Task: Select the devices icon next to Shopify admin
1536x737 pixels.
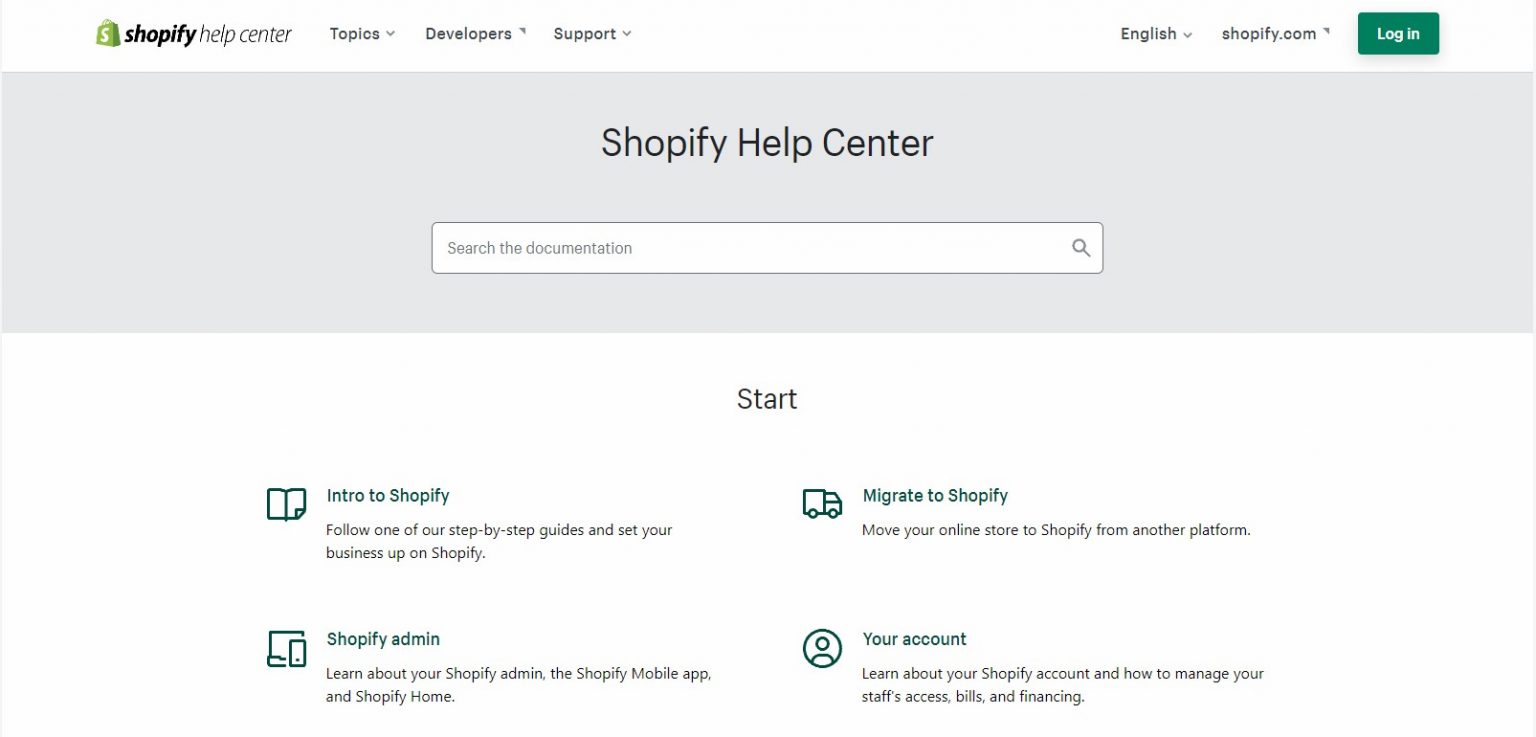Action: click(285, 649)
